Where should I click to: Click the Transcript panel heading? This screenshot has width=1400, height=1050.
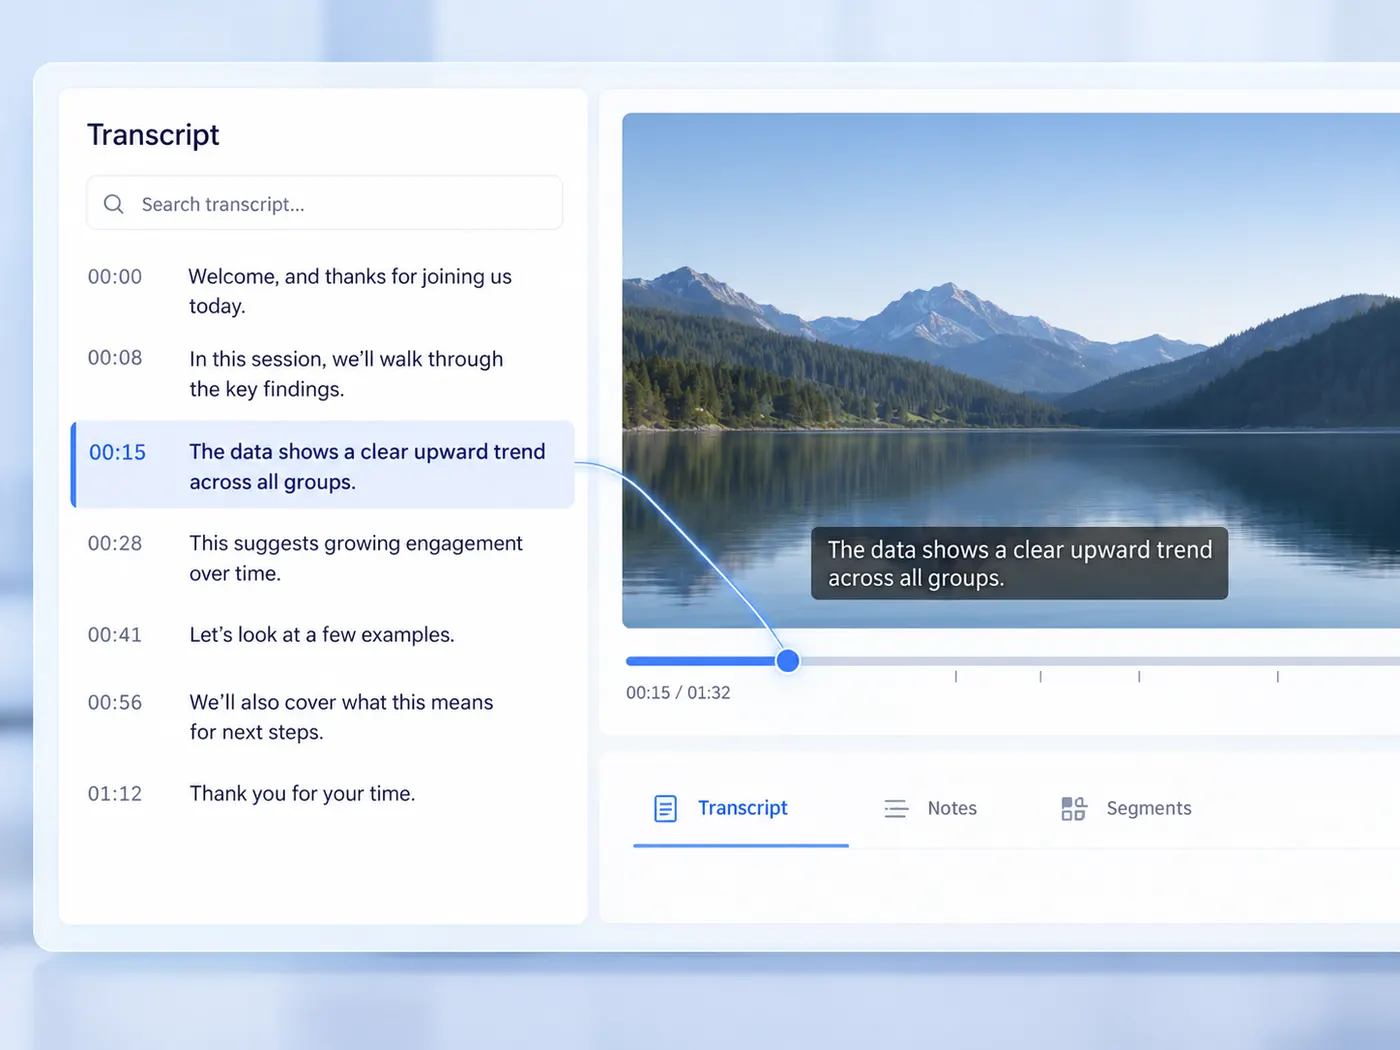(x=153, y=135)
